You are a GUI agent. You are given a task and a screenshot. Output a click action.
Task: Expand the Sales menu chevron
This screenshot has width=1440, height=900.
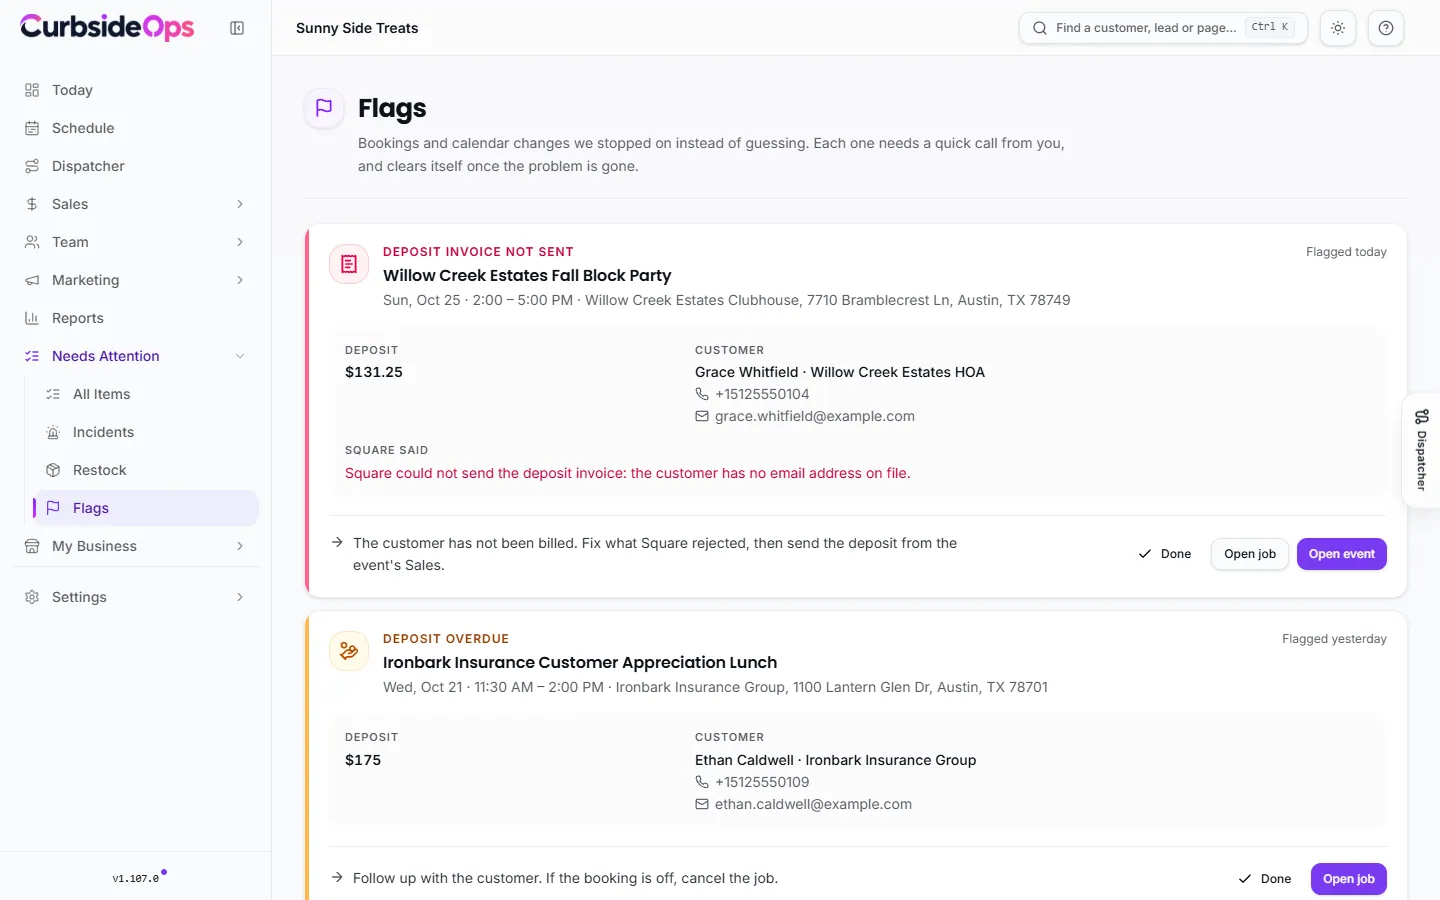coord(240,204)
